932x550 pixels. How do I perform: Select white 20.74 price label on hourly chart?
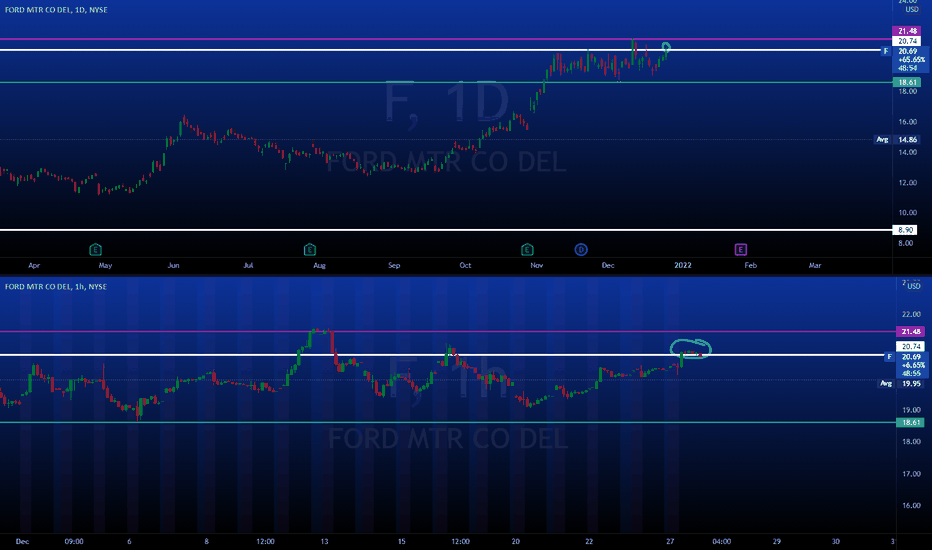(x=911, y=347)
